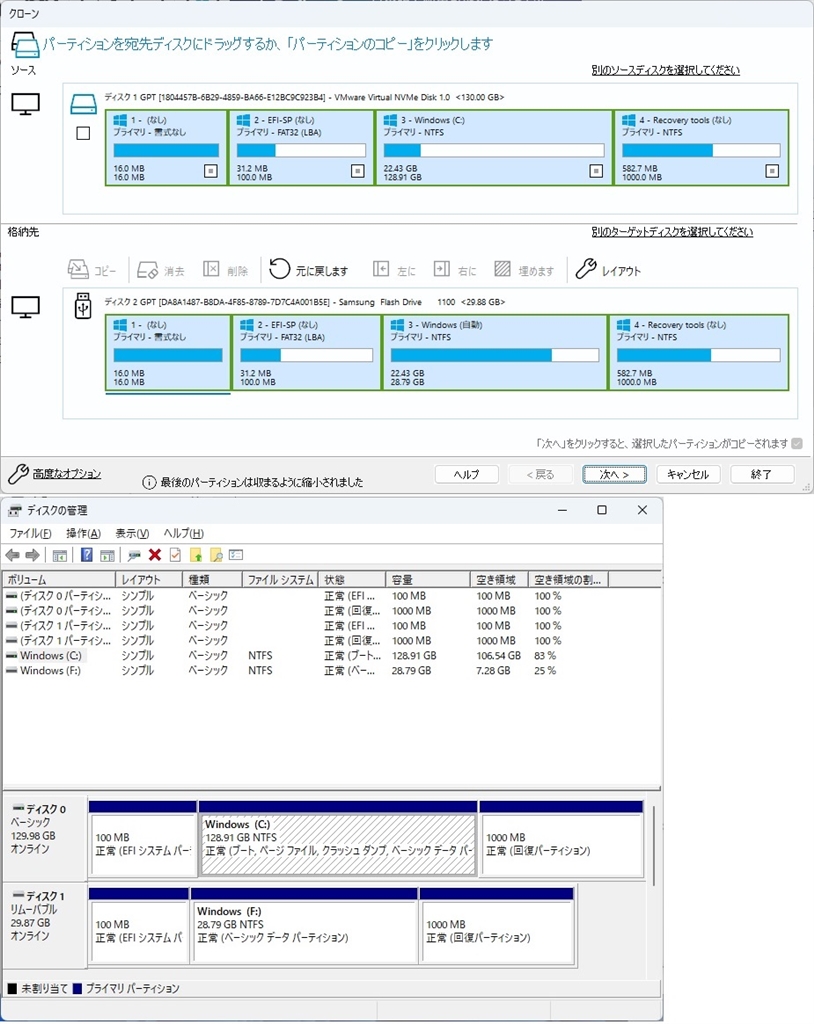Click the yellow folder with green arrow icon

195,555
